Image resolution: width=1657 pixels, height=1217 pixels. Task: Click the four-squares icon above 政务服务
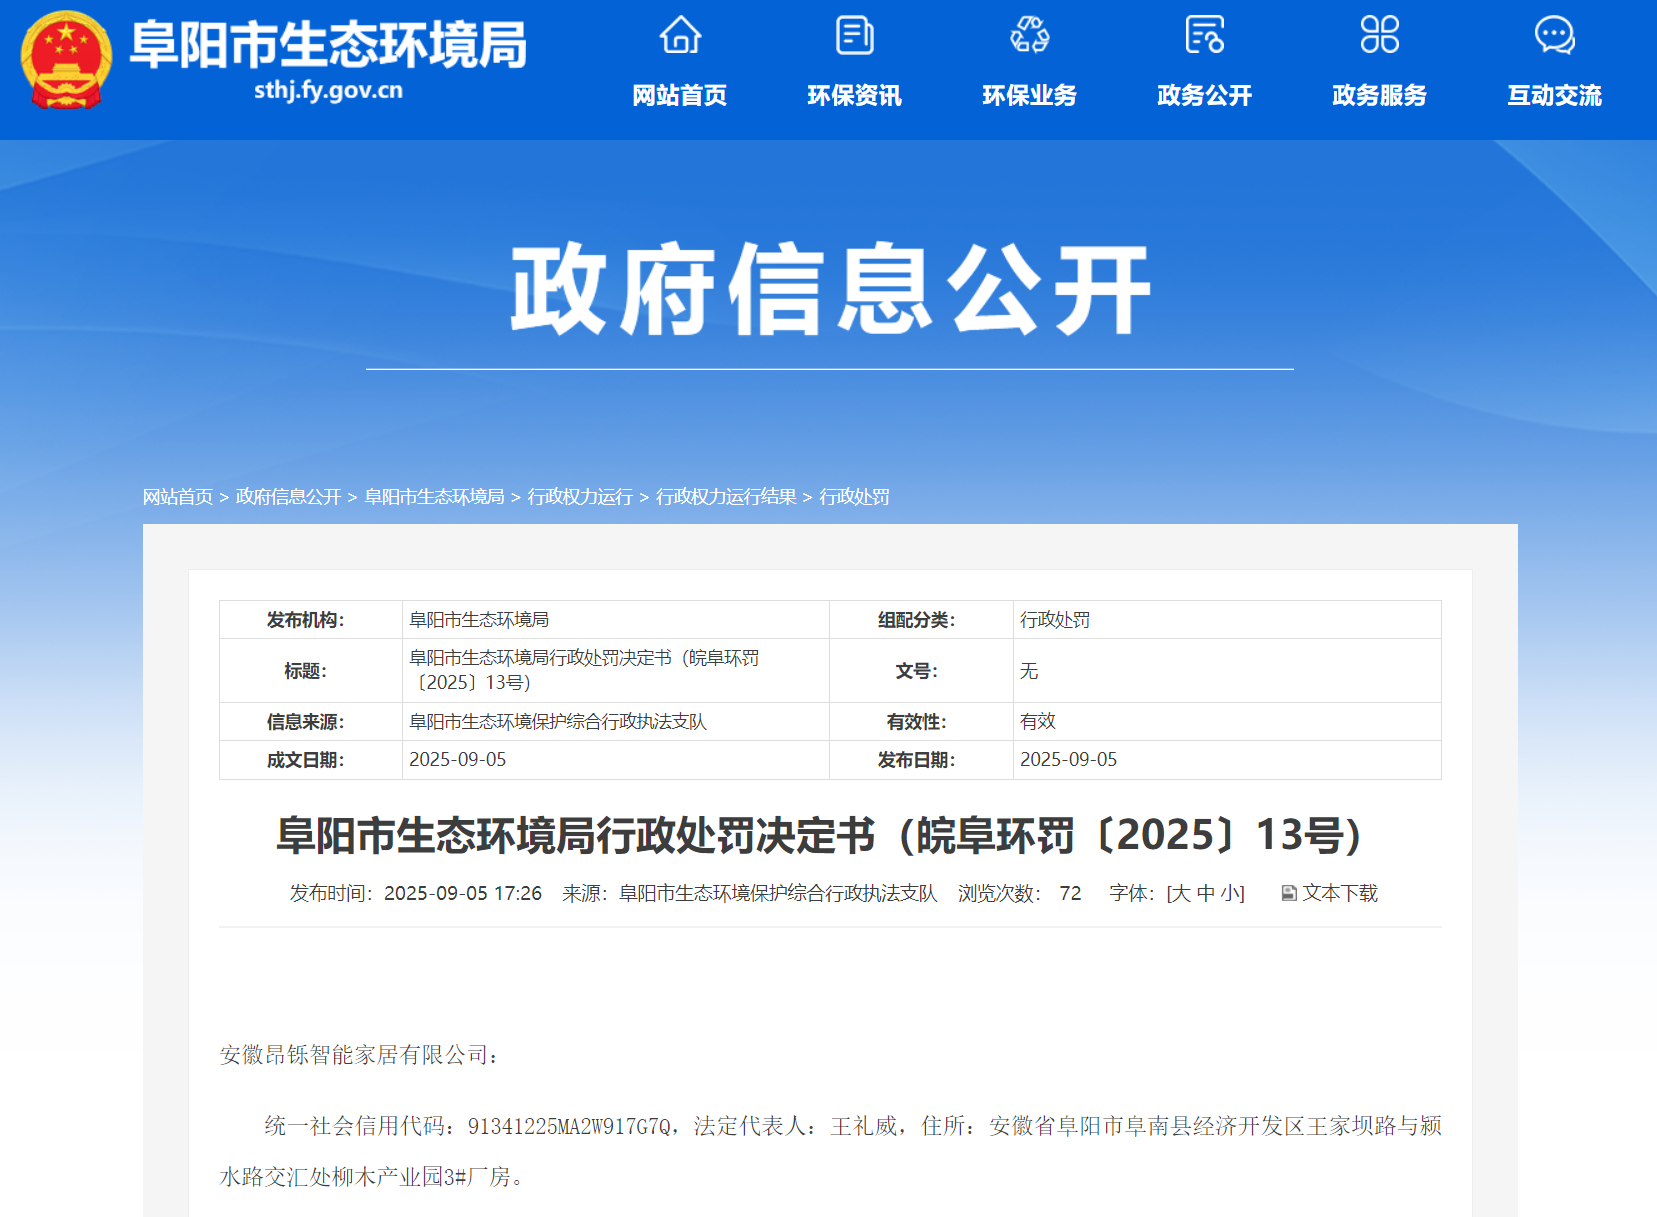1380,35
